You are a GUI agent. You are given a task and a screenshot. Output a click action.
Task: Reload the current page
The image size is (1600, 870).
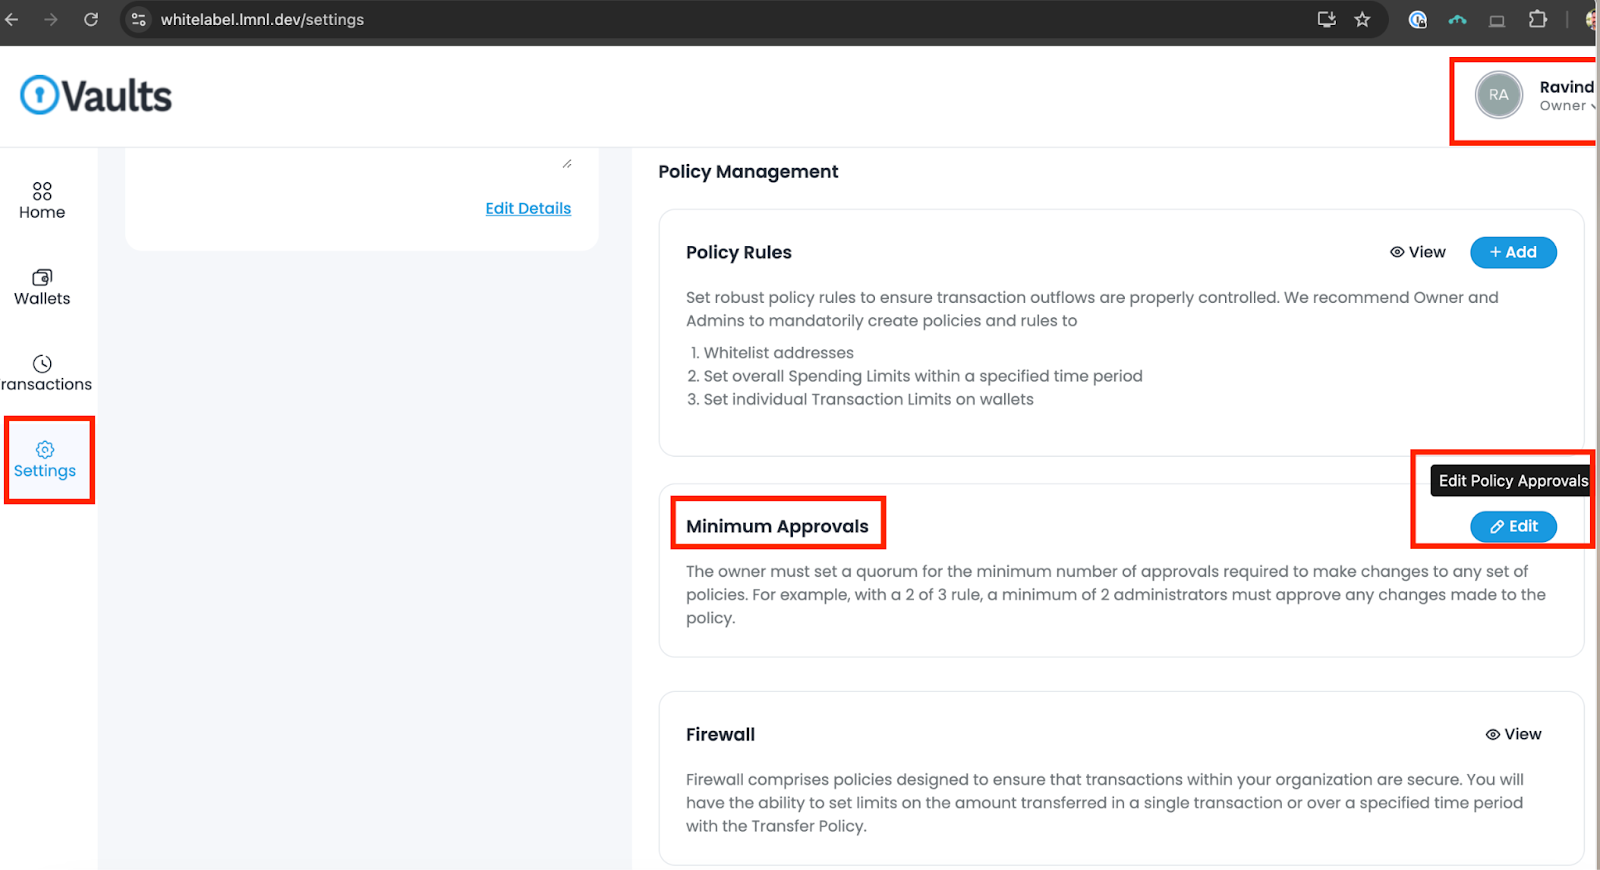point(91,20)
